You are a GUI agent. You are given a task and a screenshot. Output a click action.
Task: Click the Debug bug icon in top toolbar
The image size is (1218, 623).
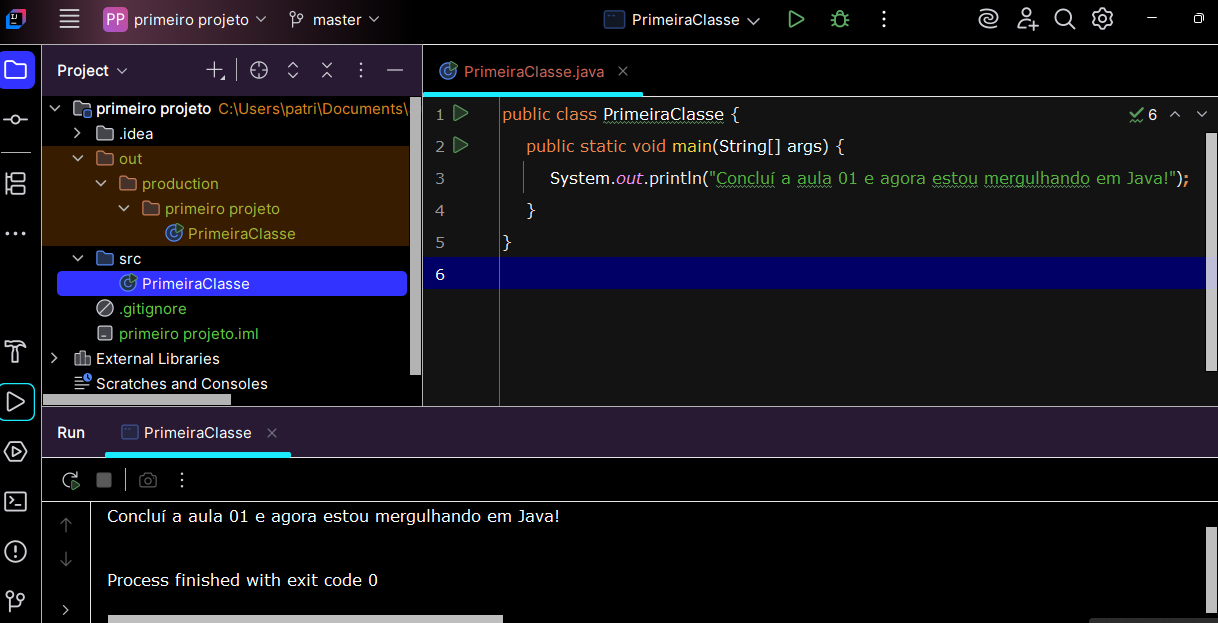tap(839, 19)
